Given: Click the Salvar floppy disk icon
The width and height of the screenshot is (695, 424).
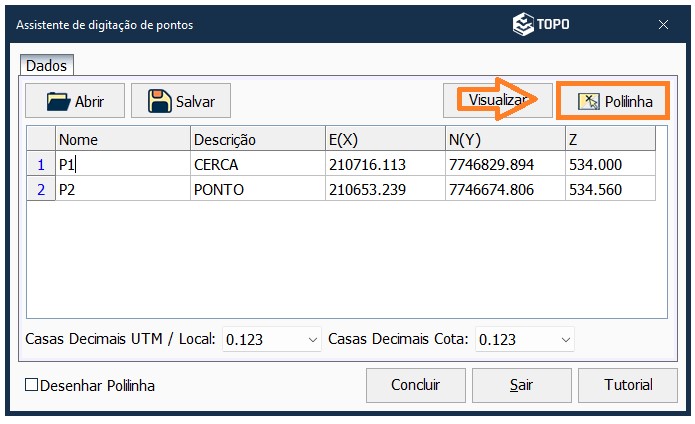Looking at the screenshot, I should point(159,101).
